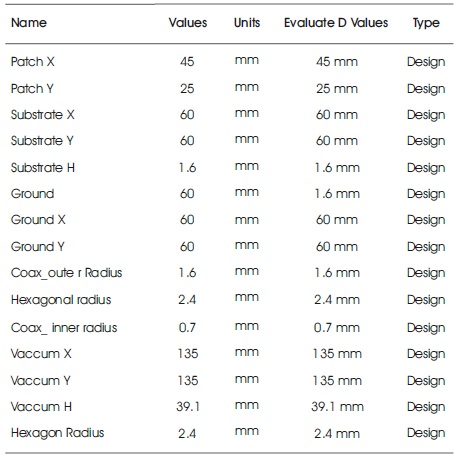Click the Type column header
The height and width of the screenshot is (457, 457).
(x=426, y=23)
